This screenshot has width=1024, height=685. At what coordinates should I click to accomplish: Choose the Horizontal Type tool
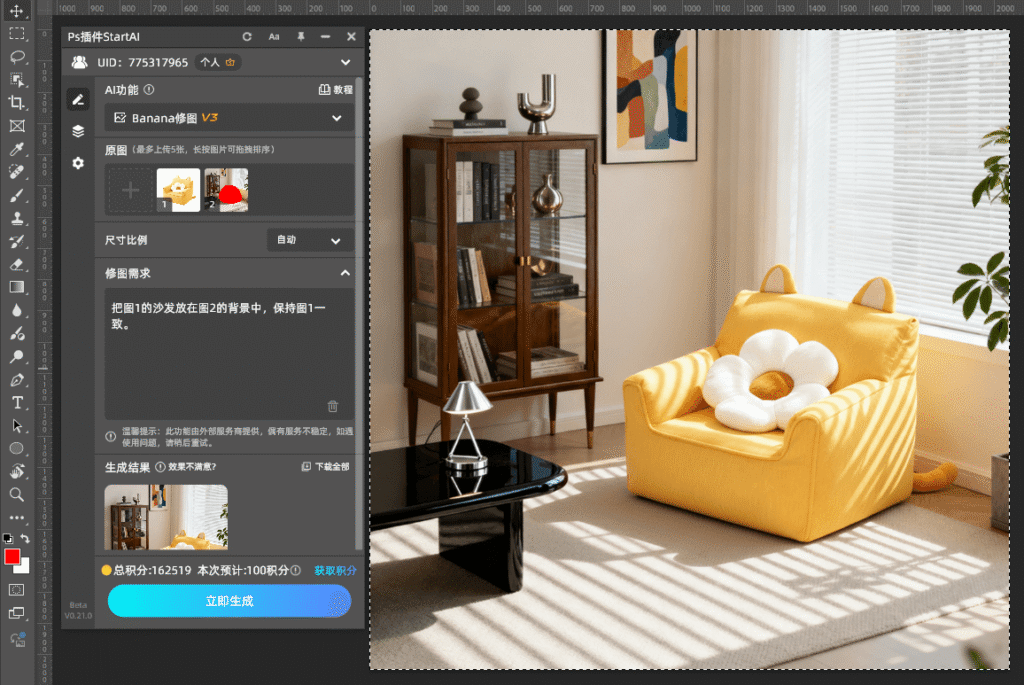(17, 402)
